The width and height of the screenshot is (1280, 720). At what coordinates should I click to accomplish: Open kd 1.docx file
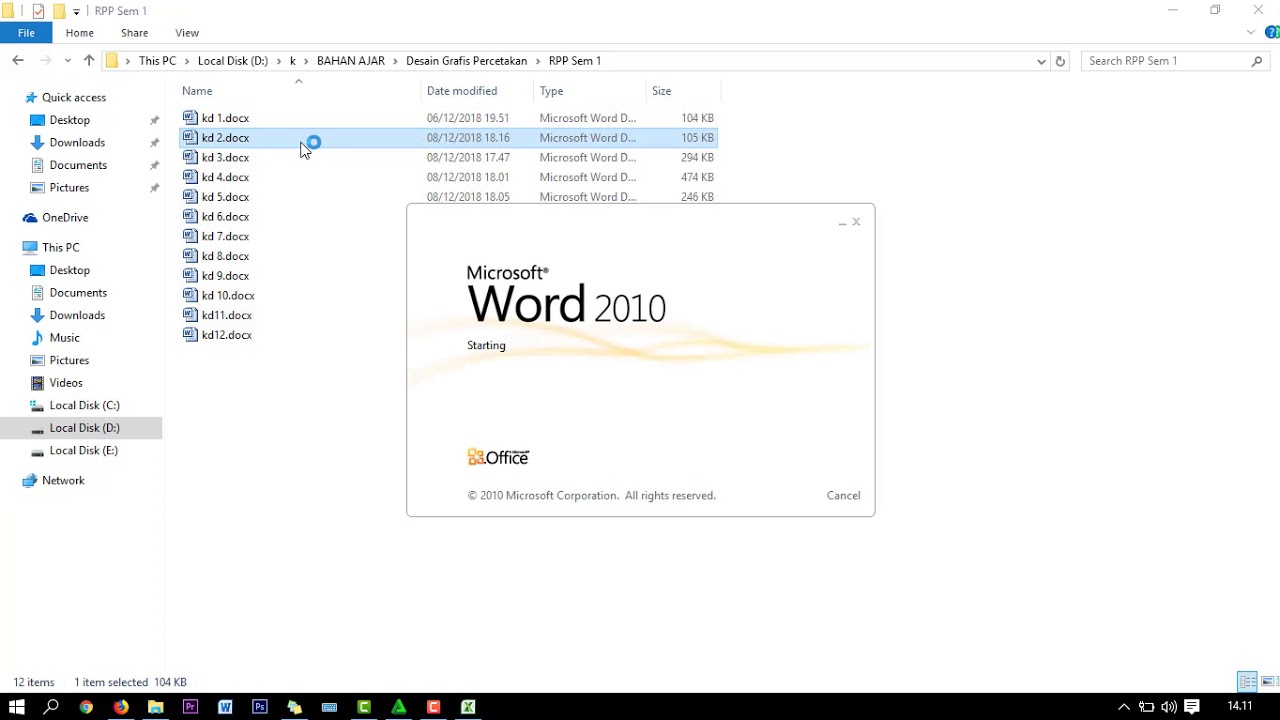216,118
